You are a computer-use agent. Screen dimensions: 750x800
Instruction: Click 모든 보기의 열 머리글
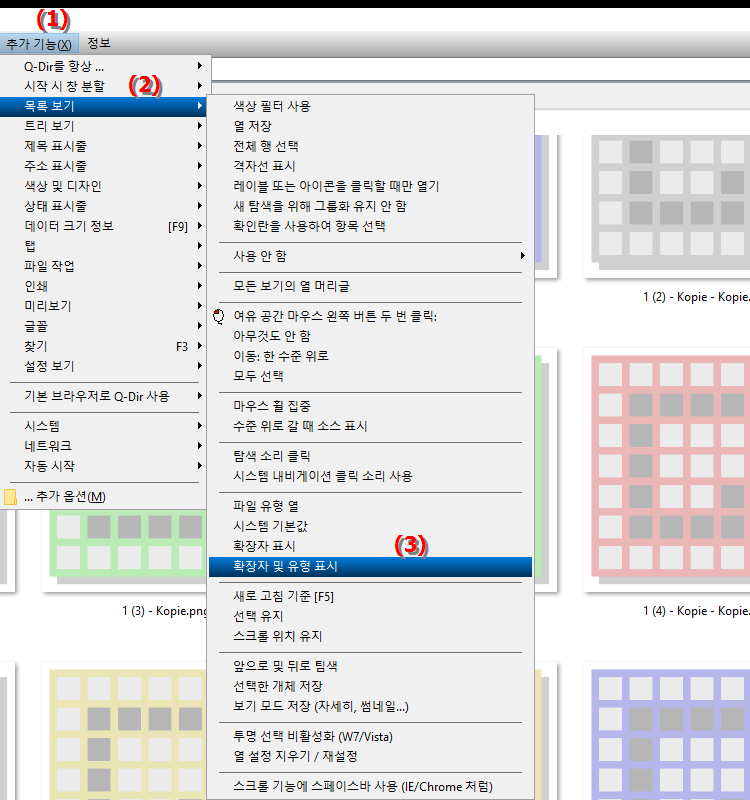click(x=370, y=286)
